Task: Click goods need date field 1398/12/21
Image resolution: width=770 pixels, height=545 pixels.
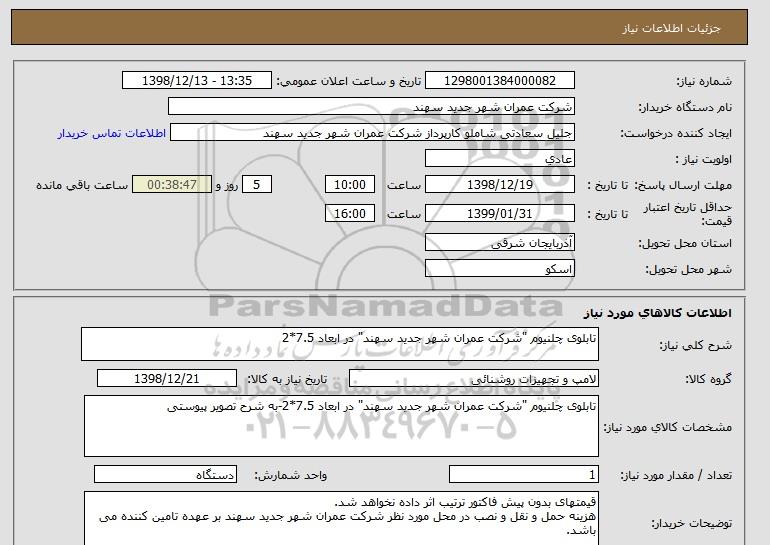Action: pos(167,379)
